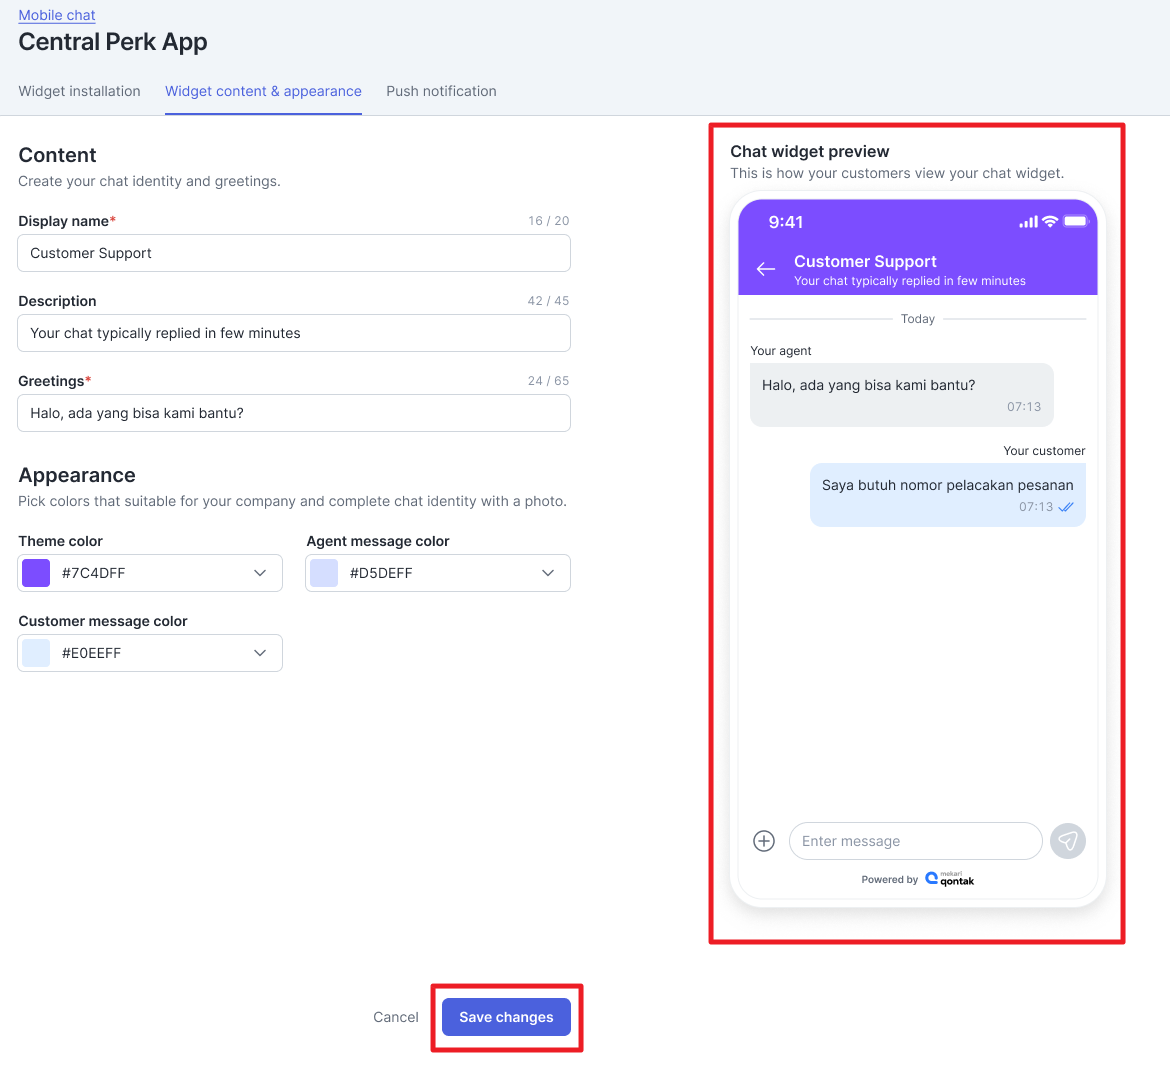The height and width of the screenshot is (1079, 1170).
Task: Expand Customer message color dropdown
Action: pyautogui.click(x=260, y=653)
